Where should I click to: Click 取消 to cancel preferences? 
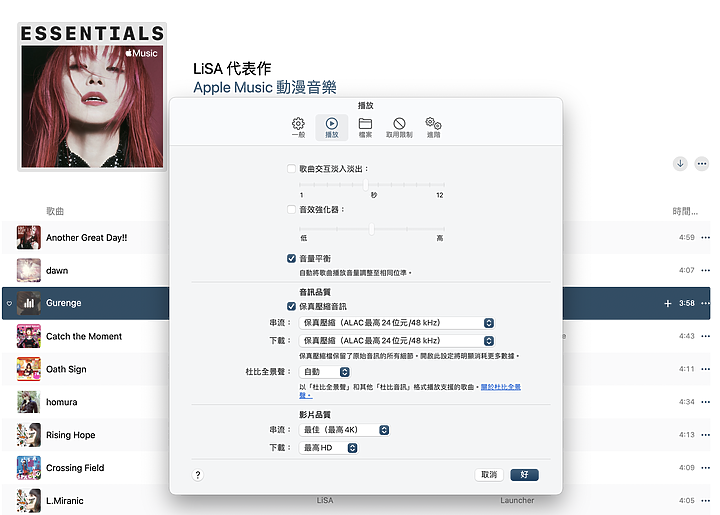(489, 475)
